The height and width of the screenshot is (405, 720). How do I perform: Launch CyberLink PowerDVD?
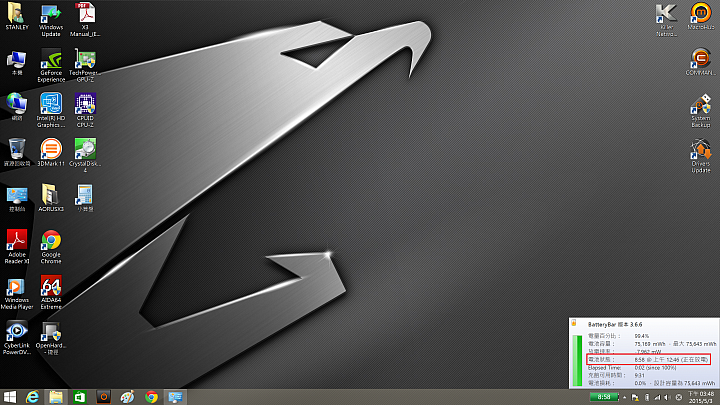coord(17,338)
